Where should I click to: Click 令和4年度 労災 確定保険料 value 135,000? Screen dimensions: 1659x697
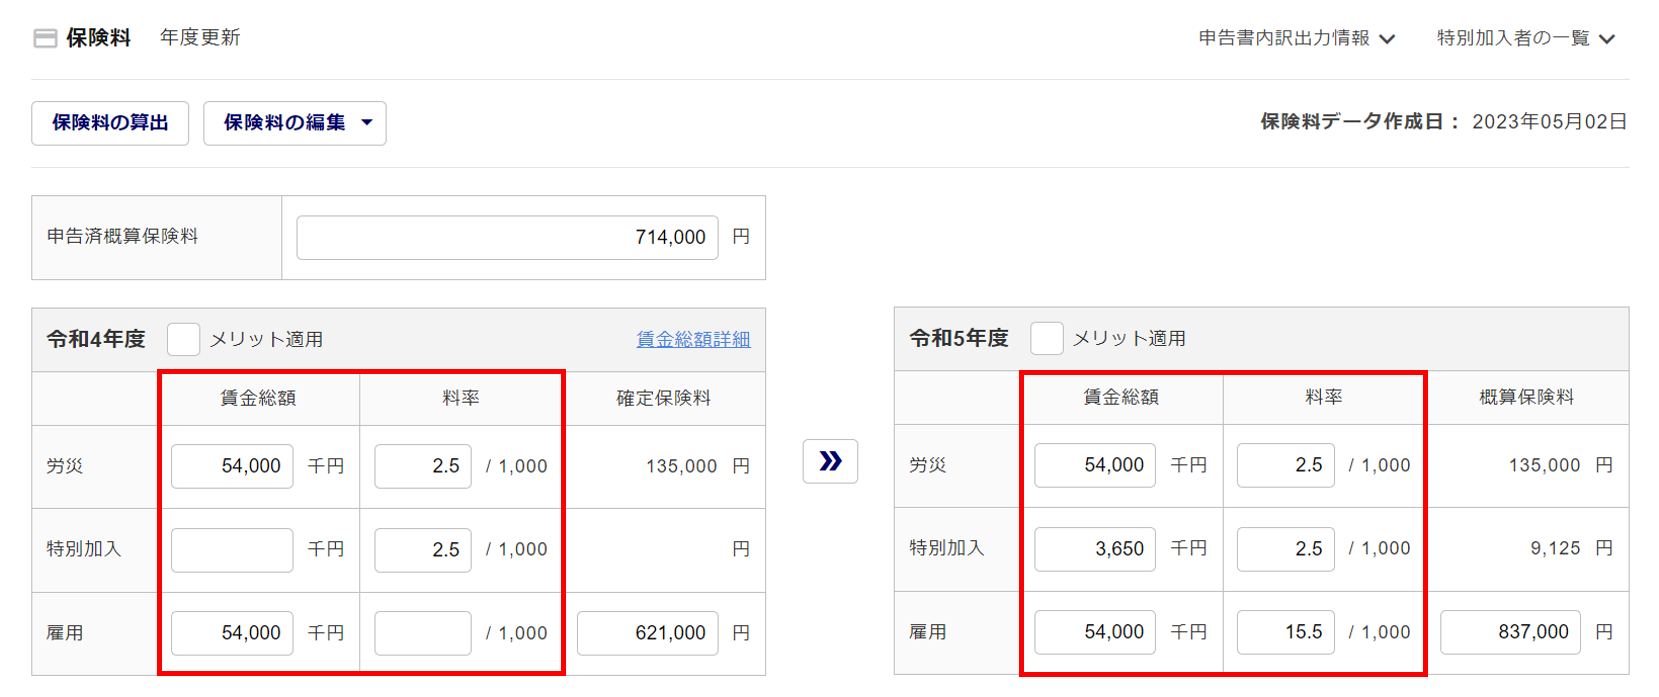[x=682, y=466]
